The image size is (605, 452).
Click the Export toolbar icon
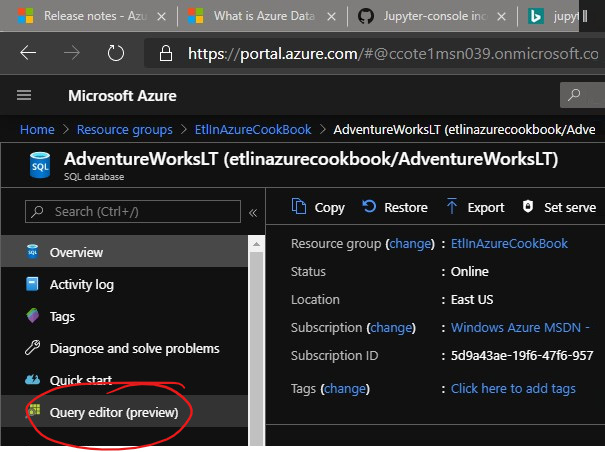pyautogui.click(x=452, y=207)
